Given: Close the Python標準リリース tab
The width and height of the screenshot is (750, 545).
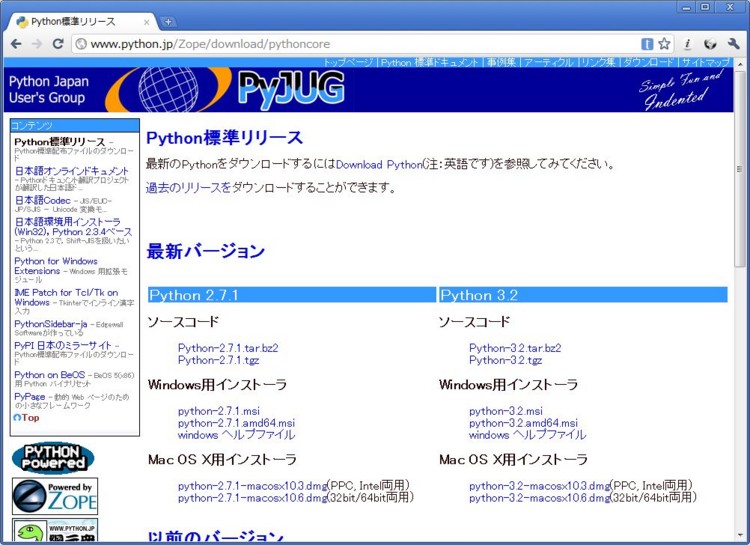Looking at the screenshot, I should 147,22.
